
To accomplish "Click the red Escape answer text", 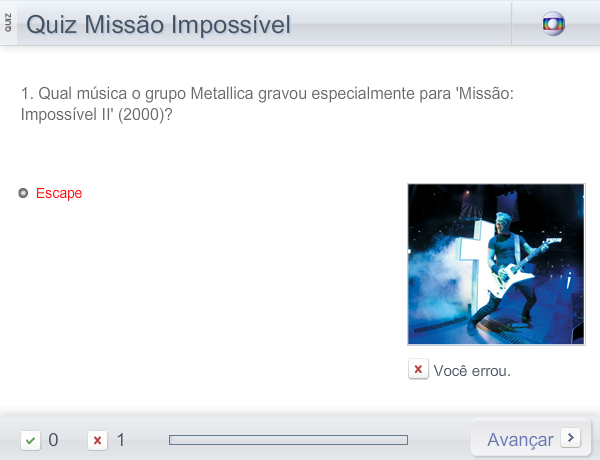I will (59, 193).
